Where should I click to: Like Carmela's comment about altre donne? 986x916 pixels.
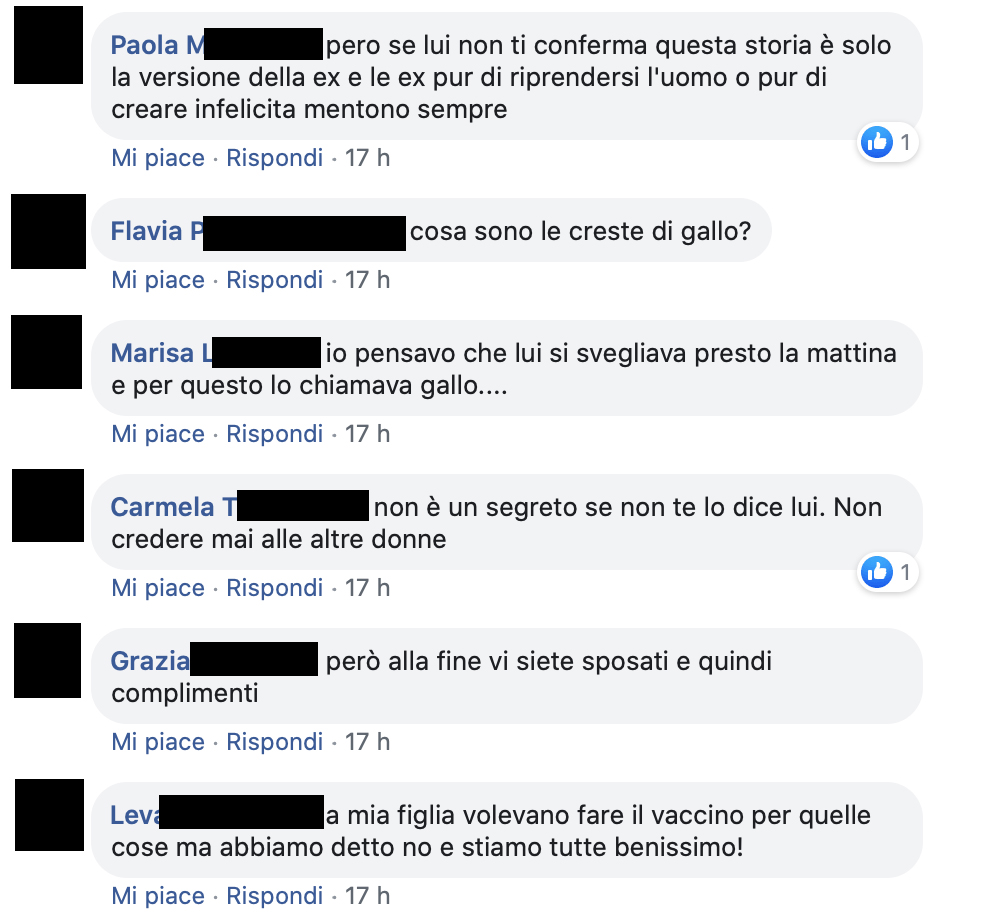(x=158, y=588)
